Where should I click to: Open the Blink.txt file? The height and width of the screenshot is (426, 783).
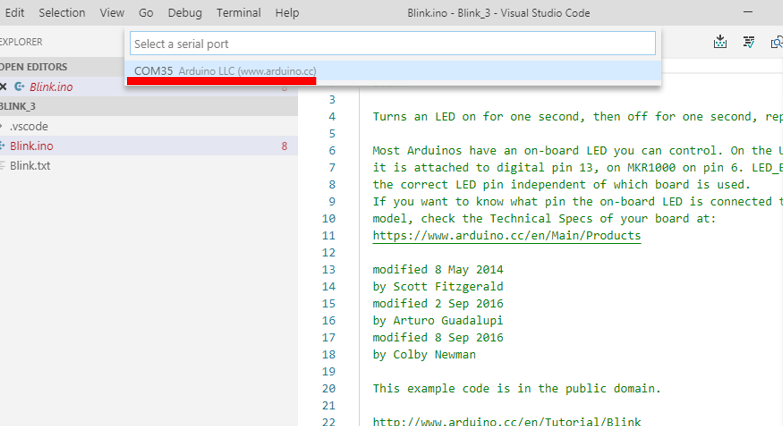[x=30, y=165]
